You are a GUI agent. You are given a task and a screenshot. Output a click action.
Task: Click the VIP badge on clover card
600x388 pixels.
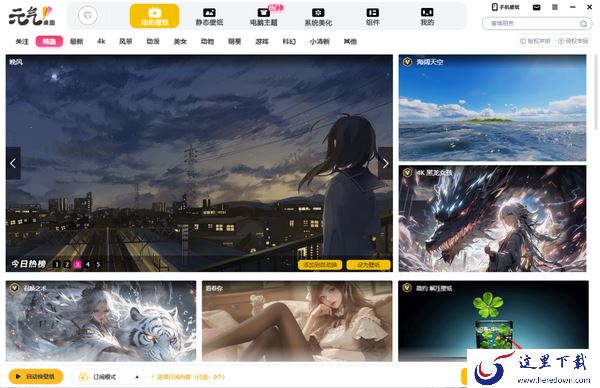point(407,287)
